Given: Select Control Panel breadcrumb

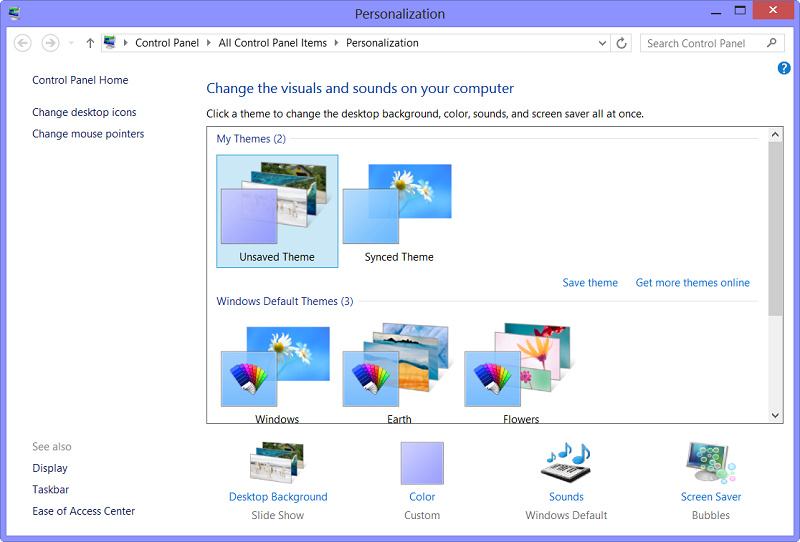Looking at the screenshot, I should point(167,43).
